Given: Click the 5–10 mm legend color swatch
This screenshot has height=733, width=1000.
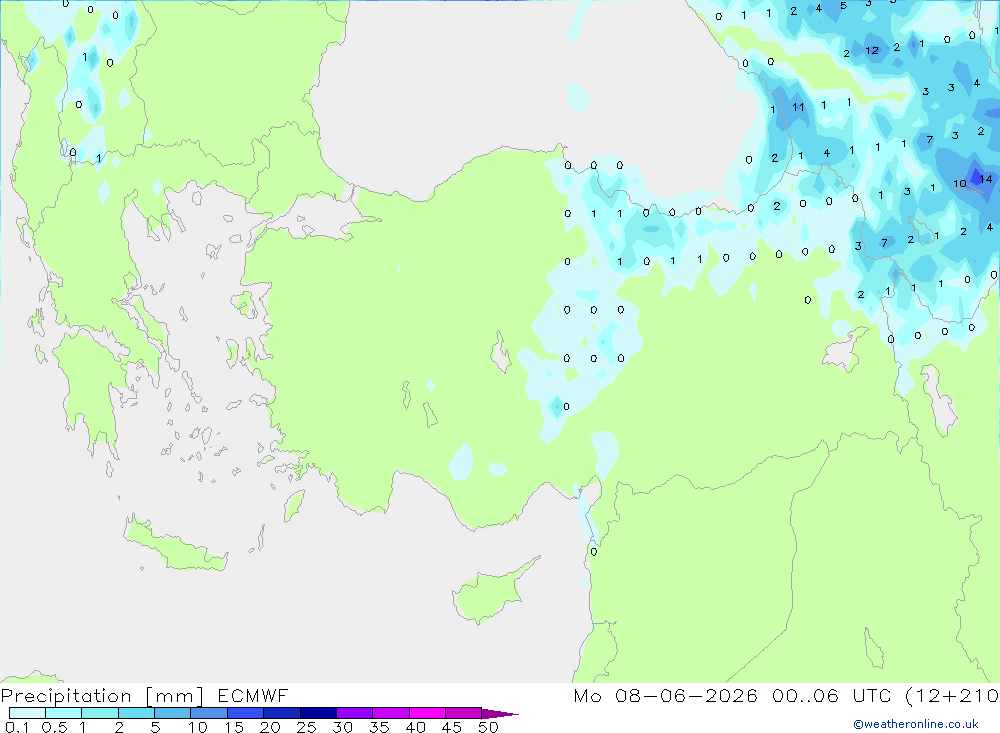Looking at the screenshot, I should tap(172, 713).
